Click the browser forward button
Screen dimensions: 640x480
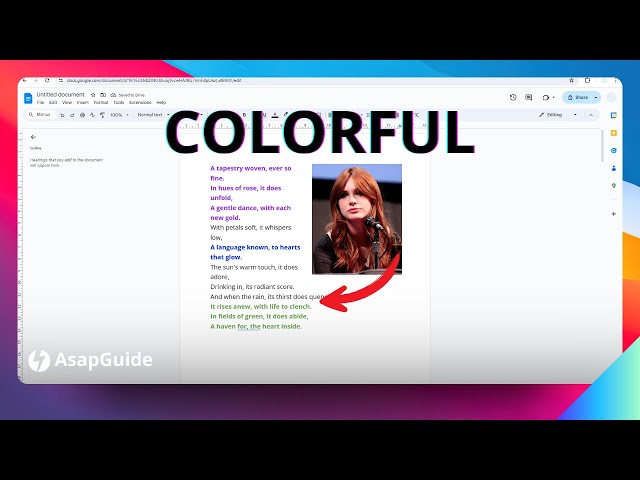tap(36, 81)
